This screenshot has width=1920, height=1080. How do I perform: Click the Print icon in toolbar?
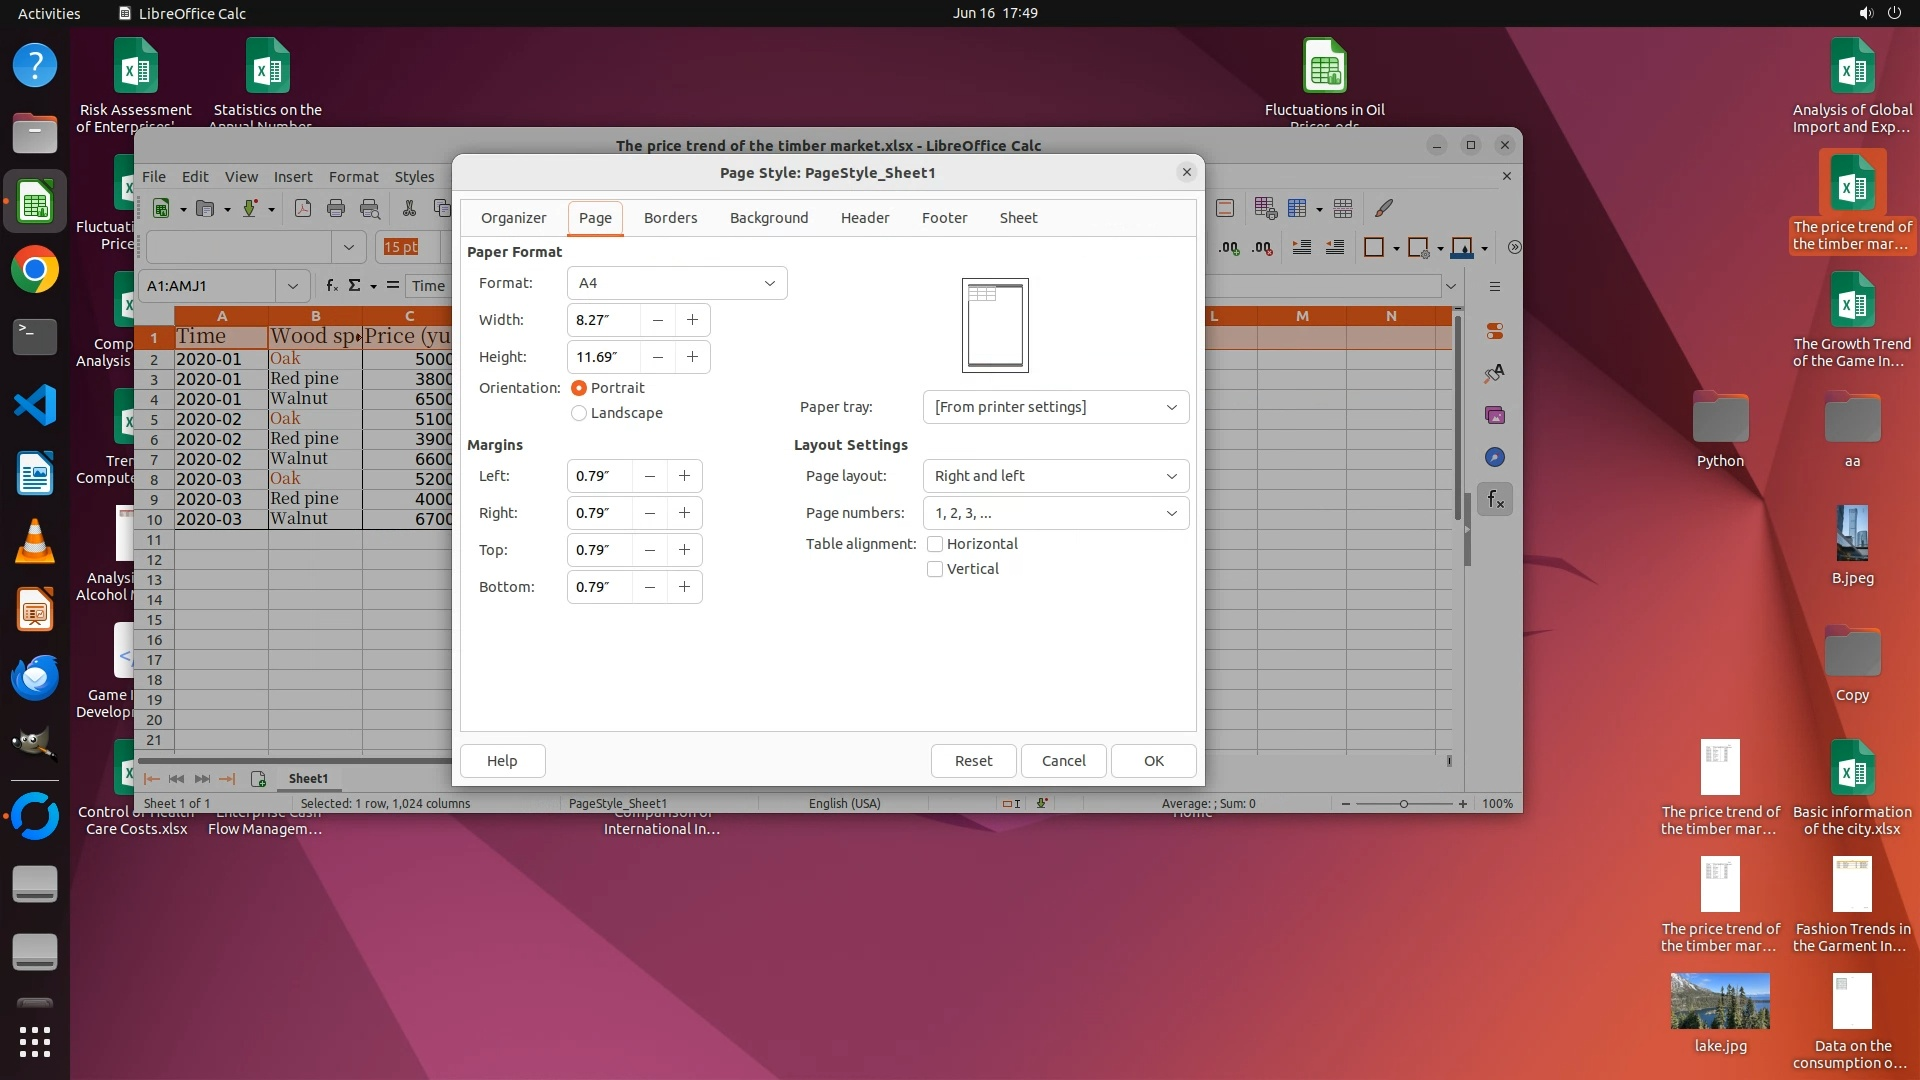click(x=336, y=208)
